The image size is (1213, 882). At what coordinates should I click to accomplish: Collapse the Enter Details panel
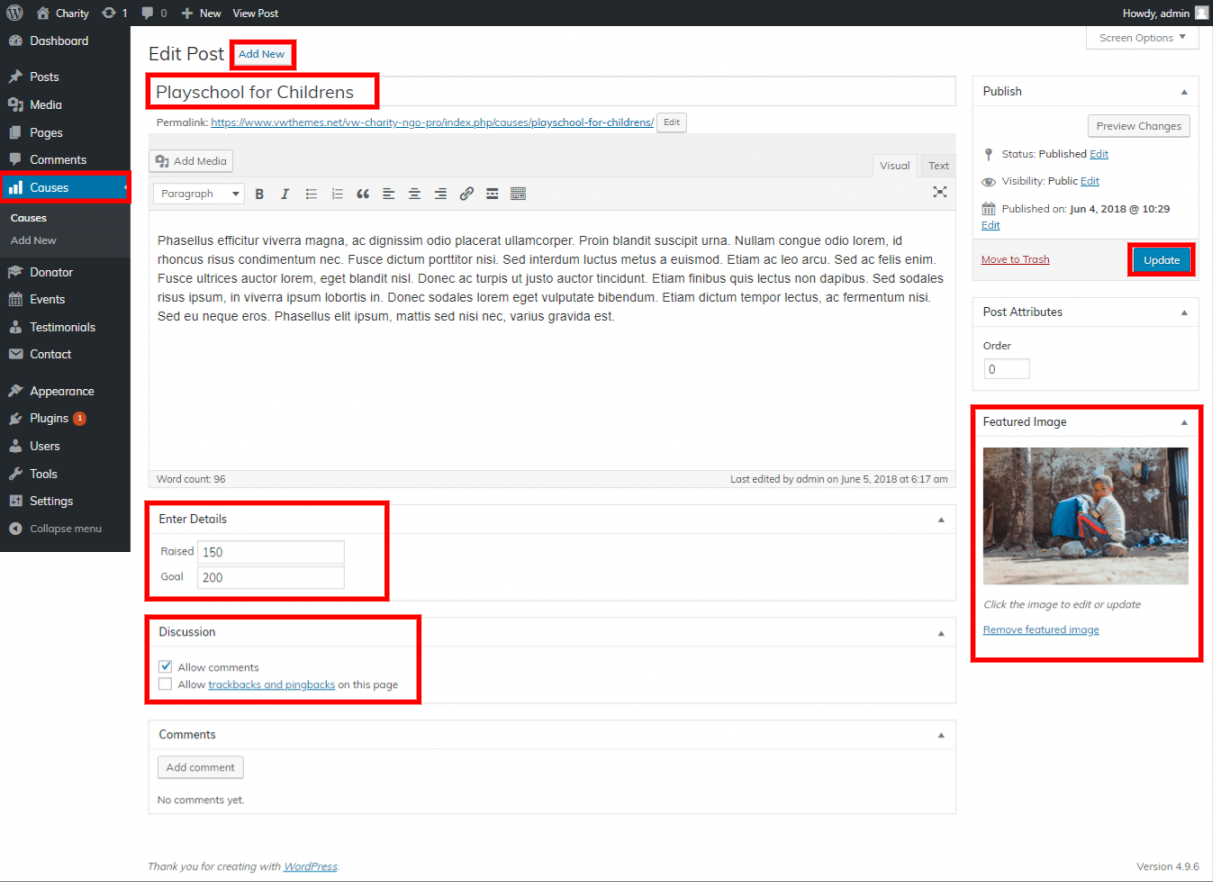tap(940, 520)
